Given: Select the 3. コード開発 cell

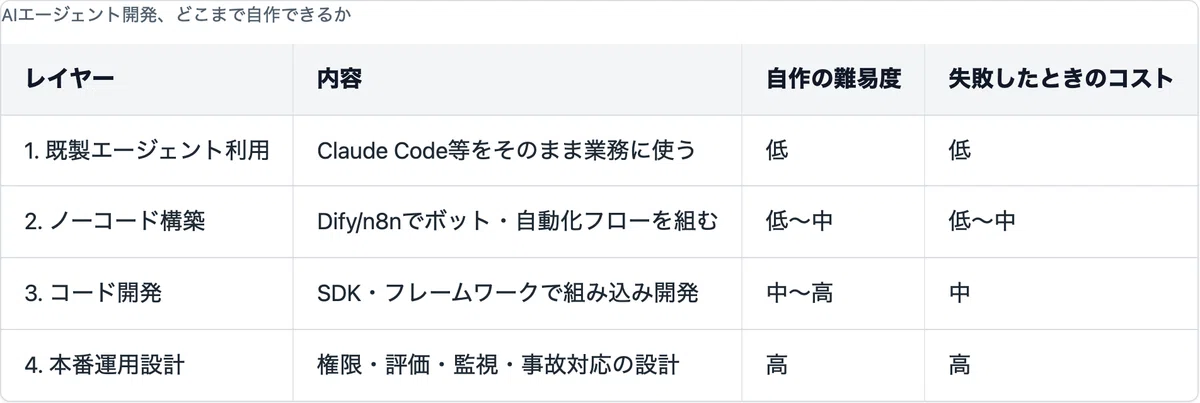Looking at the screenshot, I should click(147, 294).
